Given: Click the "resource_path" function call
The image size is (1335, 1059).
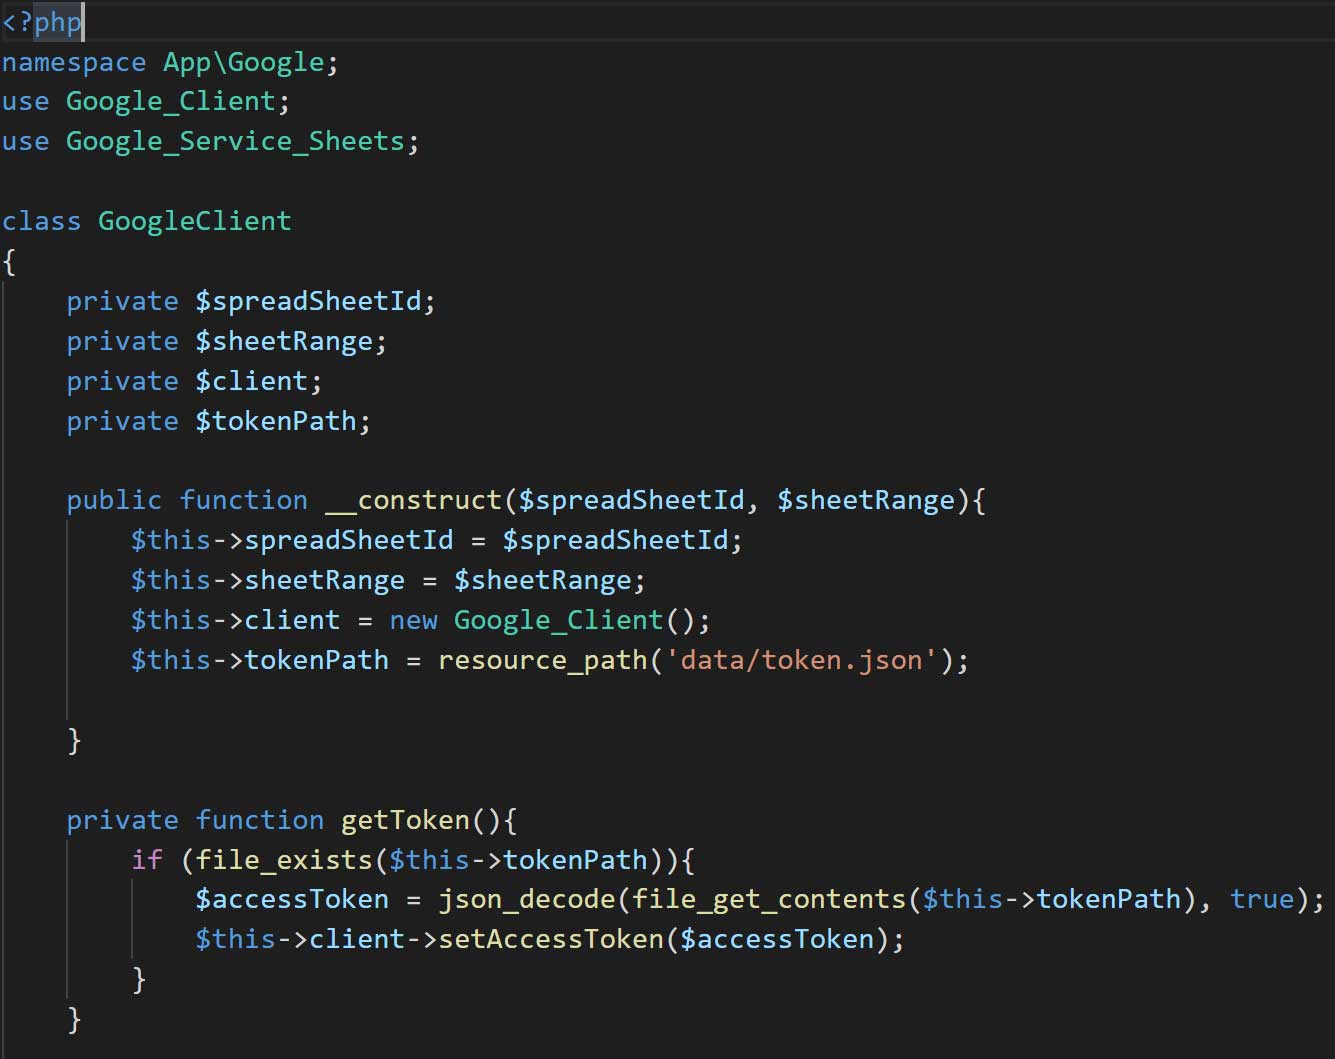Looking at the screenshot, I should (x=543, y=660).
